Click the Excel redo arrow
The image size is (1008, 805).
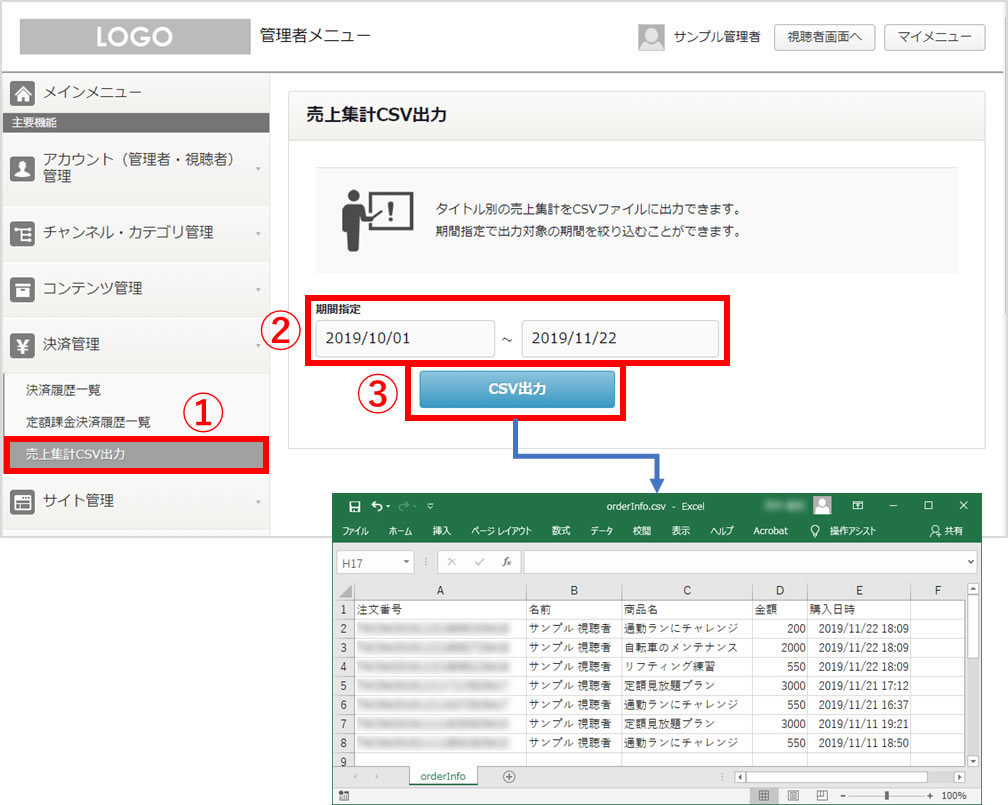[404, 507]
